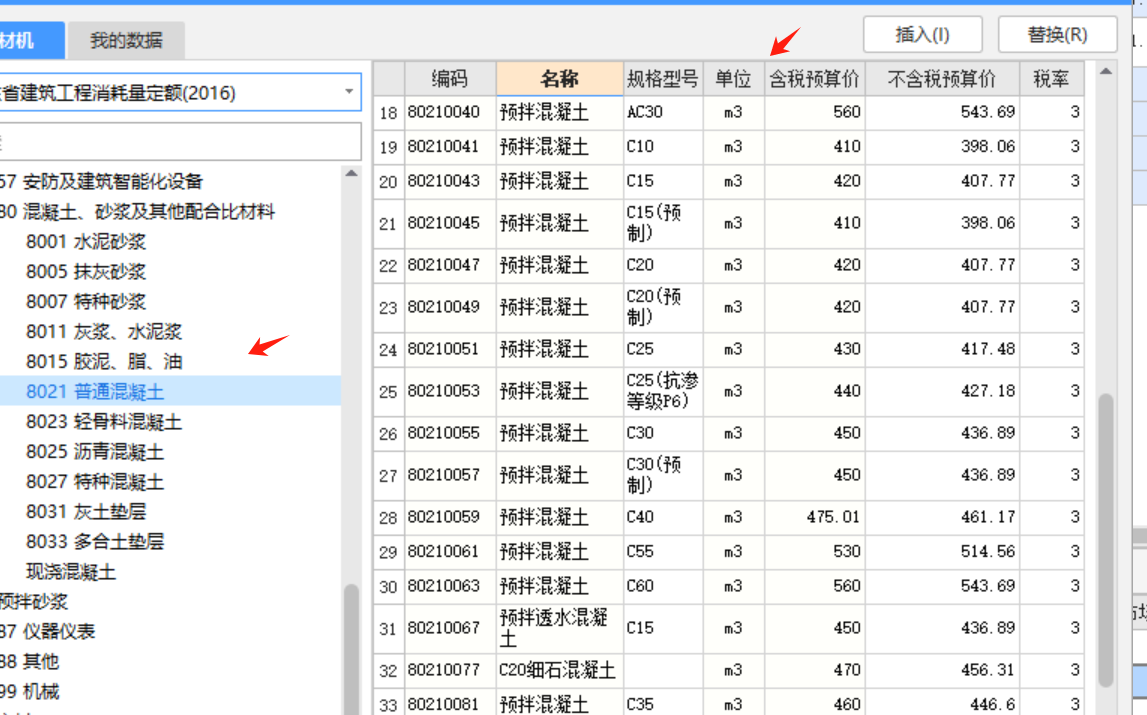Select 预拌砂浆 tree node
1147x715 pixels.
[34, 602]
